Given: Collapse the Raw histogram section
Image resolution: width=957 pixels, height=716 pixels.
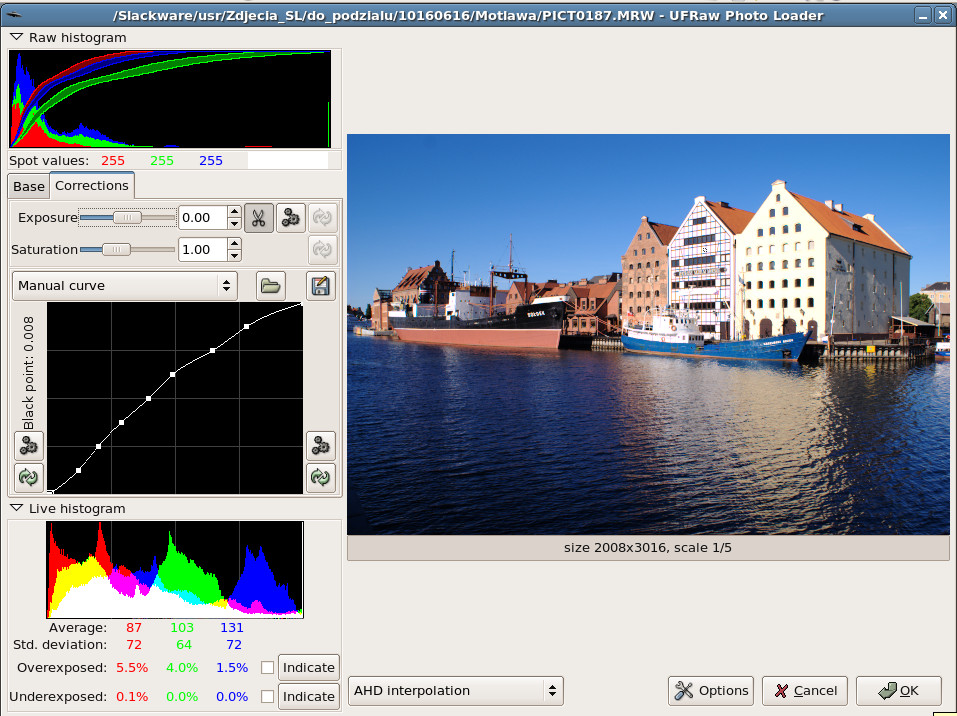Looking at the screenshot, I should [16, 37].
